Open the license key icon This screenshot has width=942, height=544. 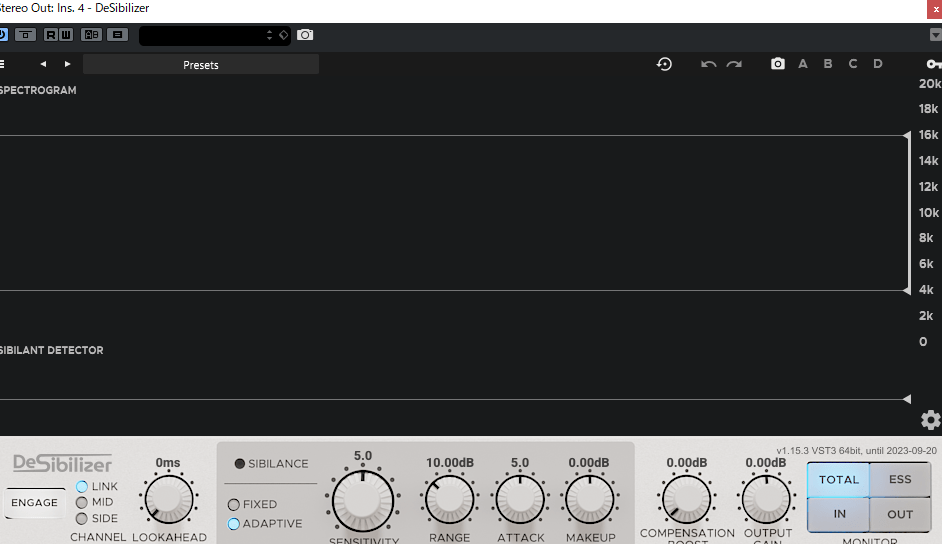[x=933, y=64]
